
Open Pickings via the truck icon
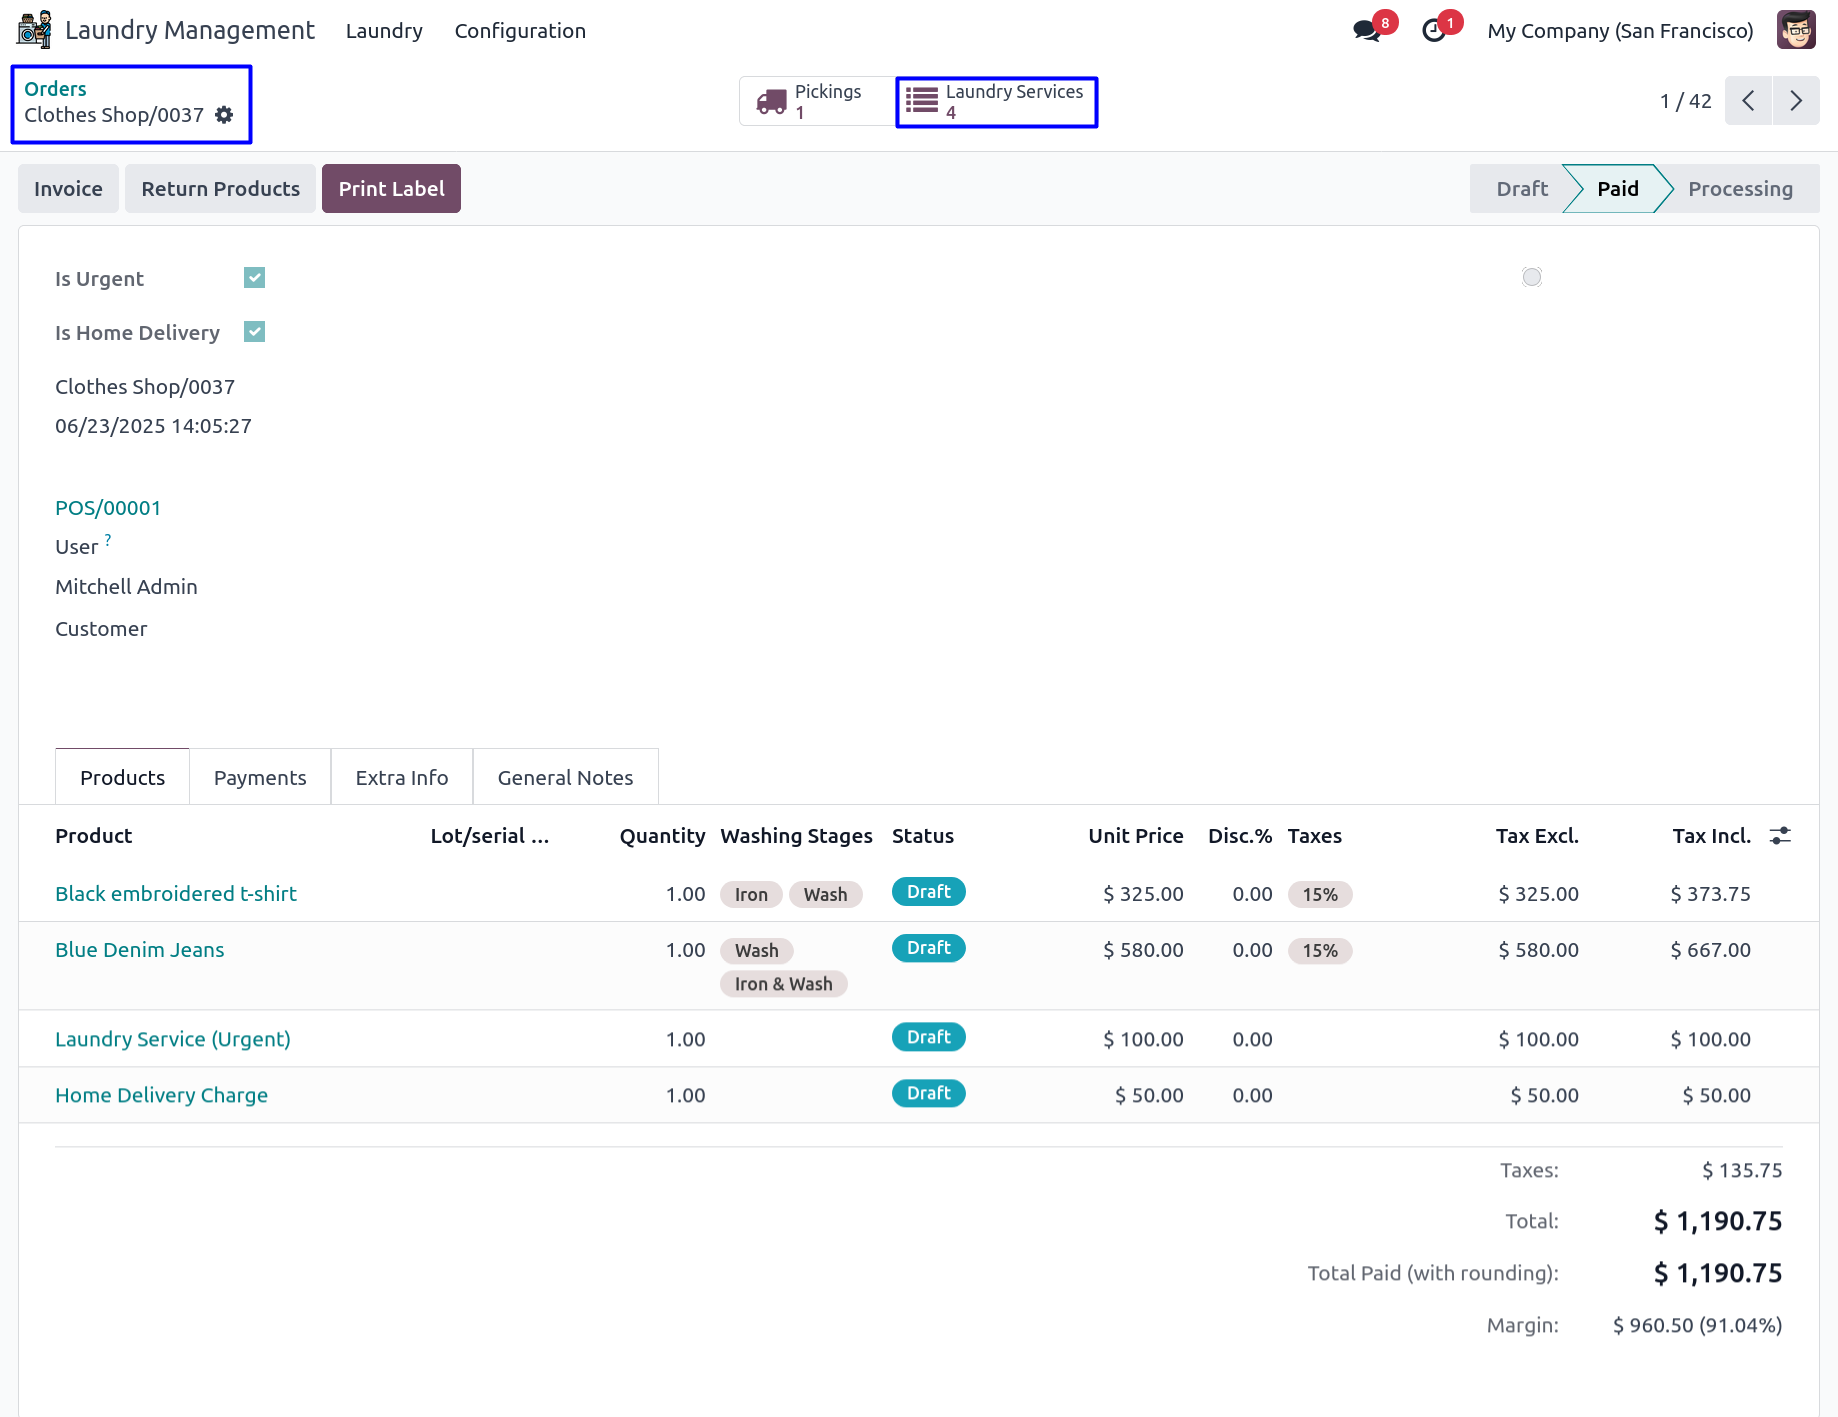coord(772,102)
